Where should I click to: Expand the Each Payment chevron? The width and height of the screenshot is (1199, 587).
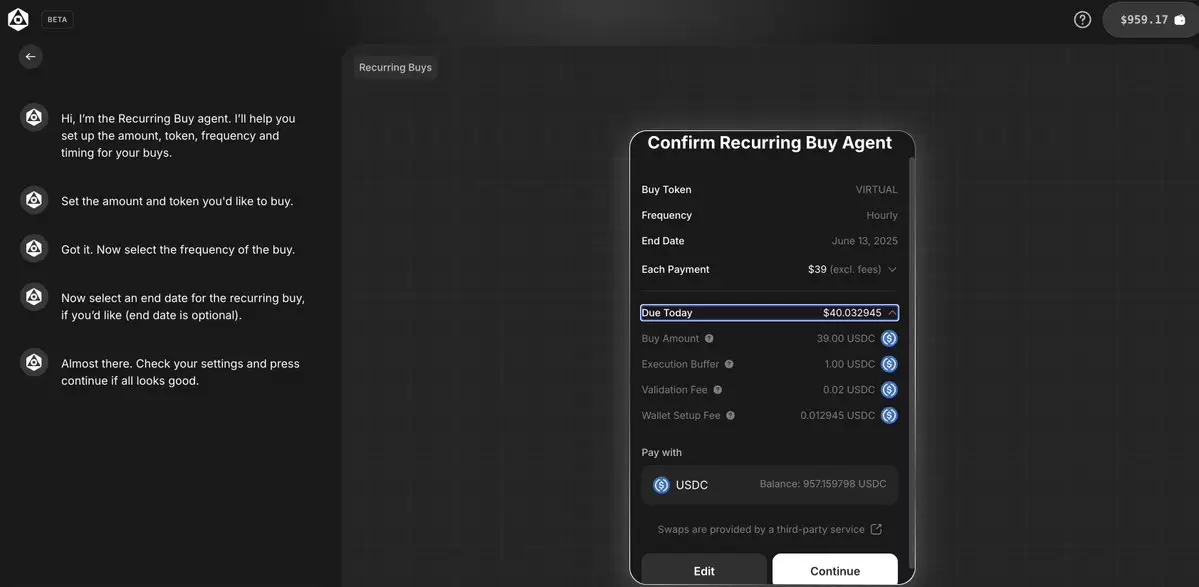coord(892,269)
